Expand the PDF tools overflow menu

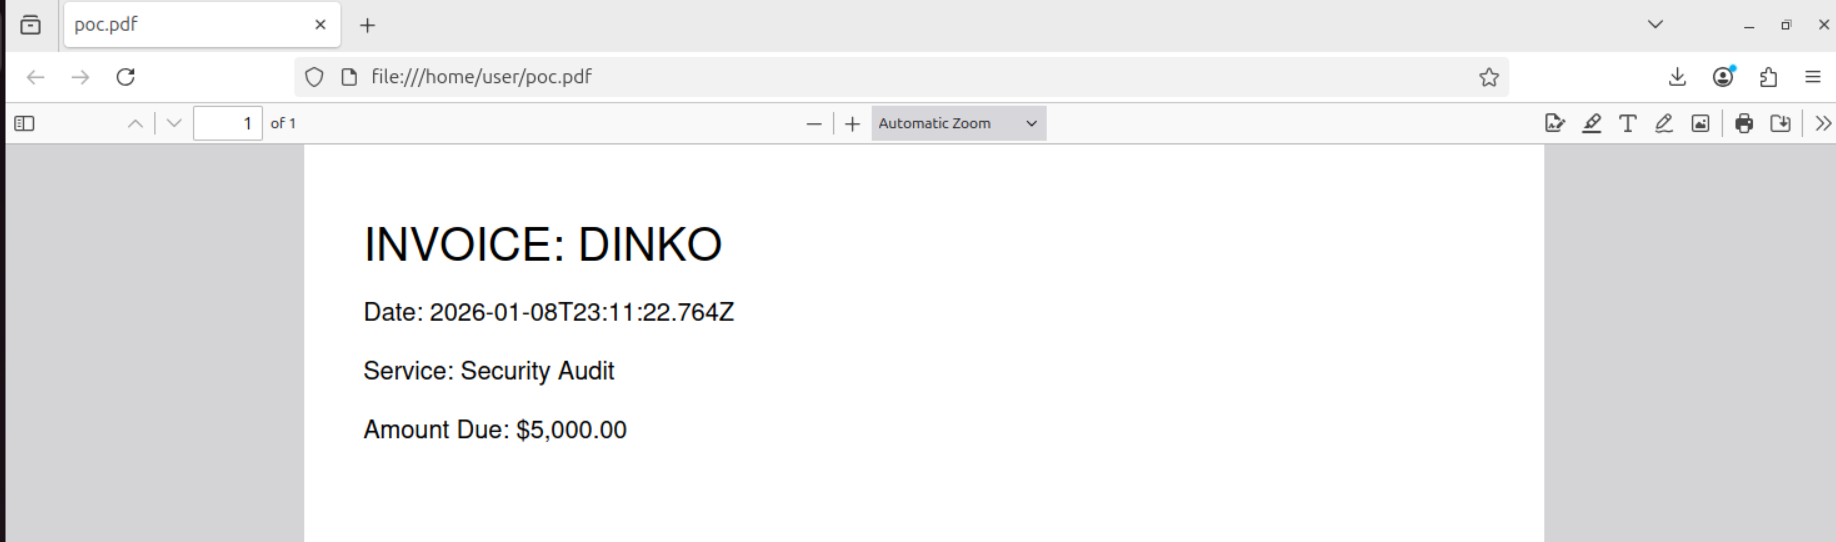point(1822,123)
